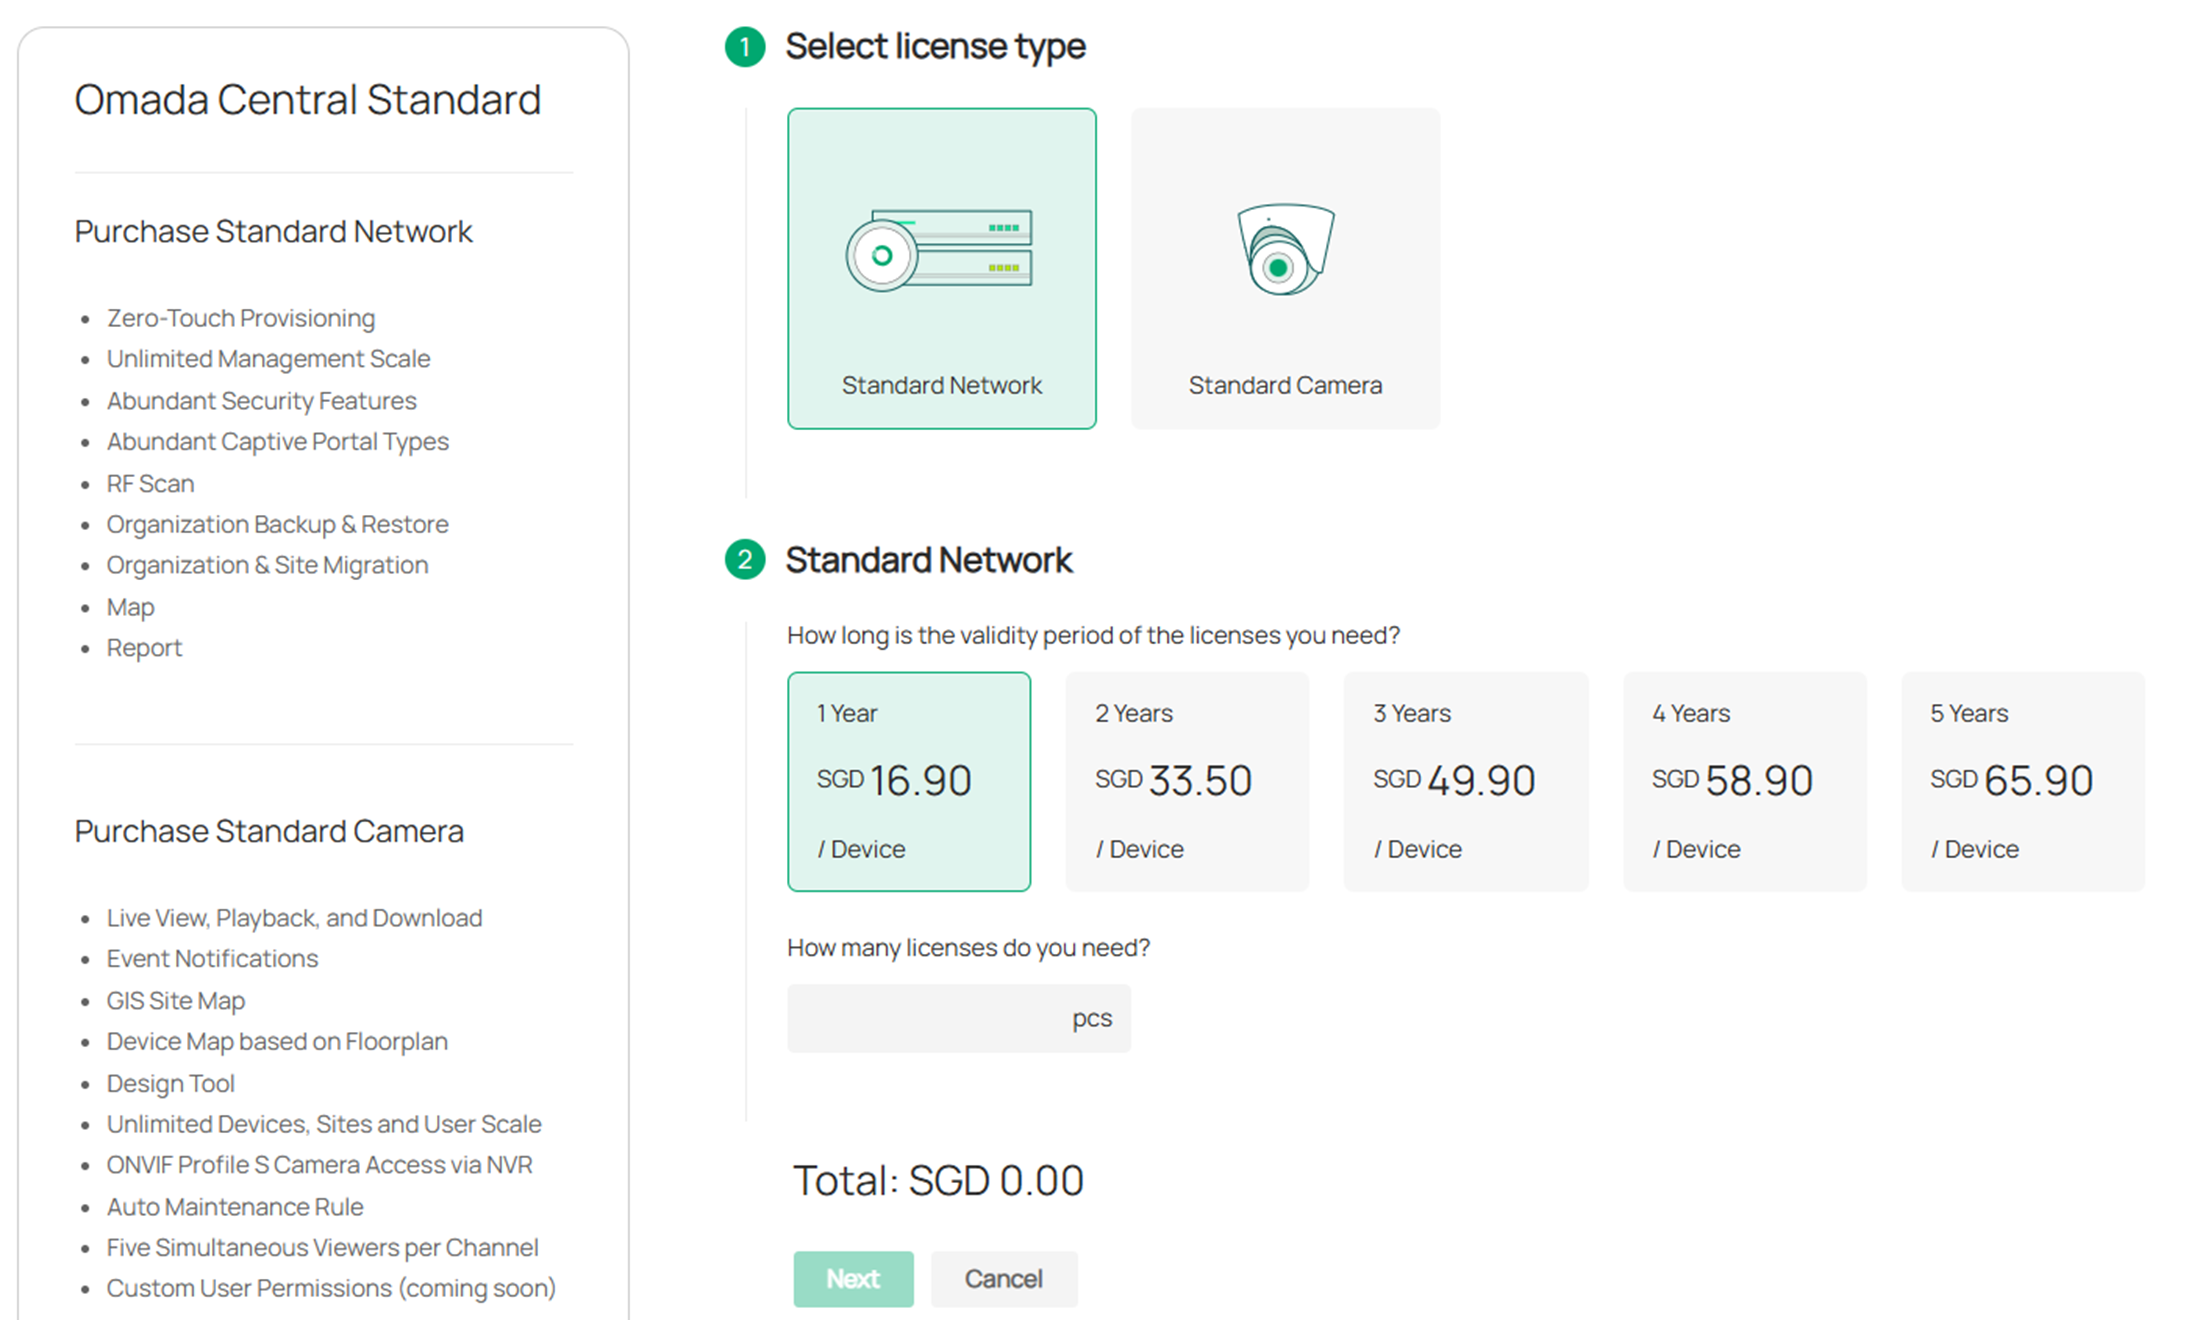This screenshot has width=2186, height=1320.
Task: Click Event Notifications list item
Action: click(212, 959)
